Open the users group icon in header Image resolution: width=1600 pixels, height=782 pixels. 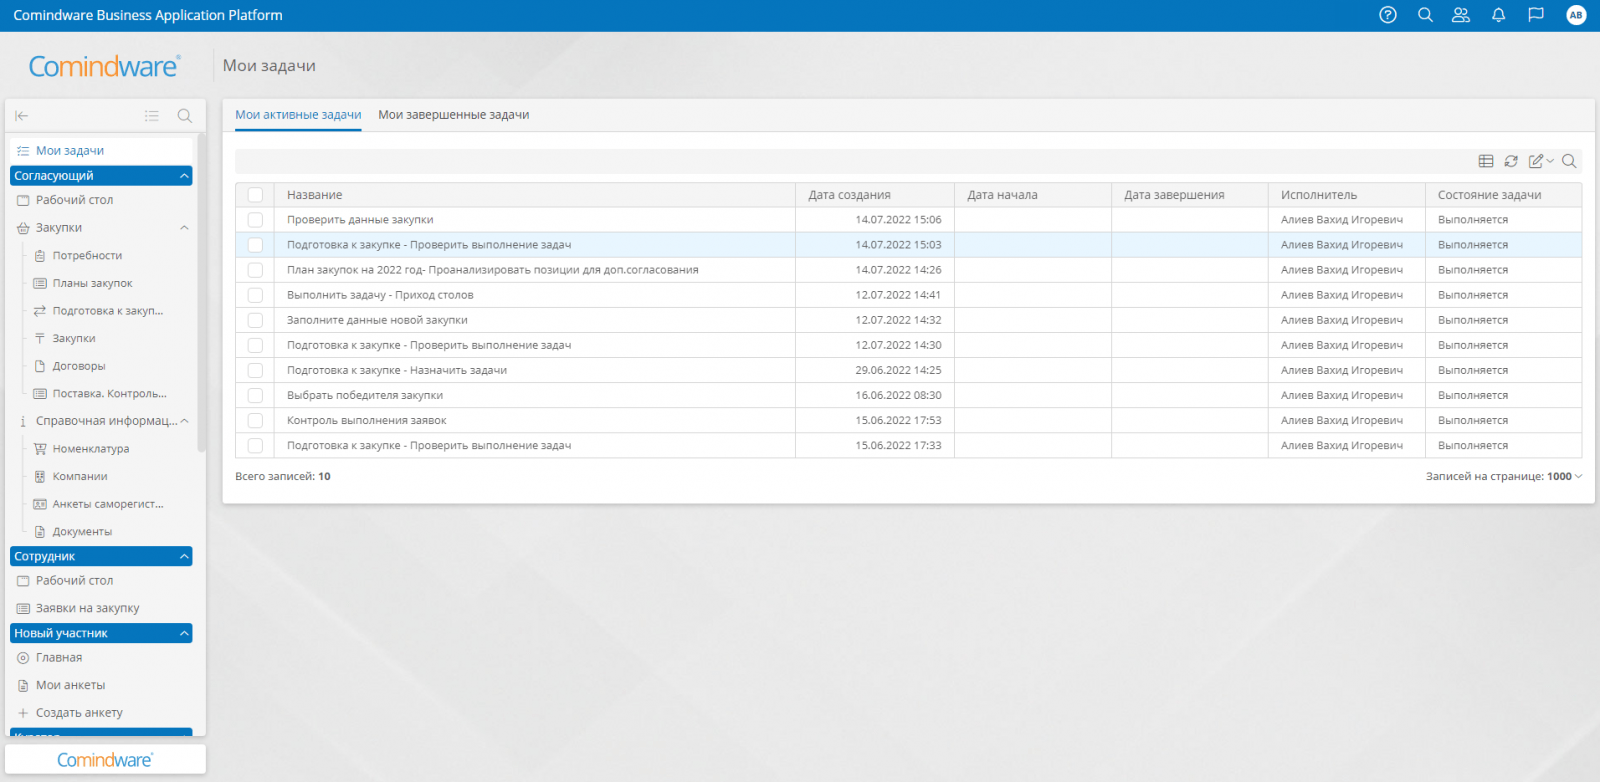[1461, 15]
